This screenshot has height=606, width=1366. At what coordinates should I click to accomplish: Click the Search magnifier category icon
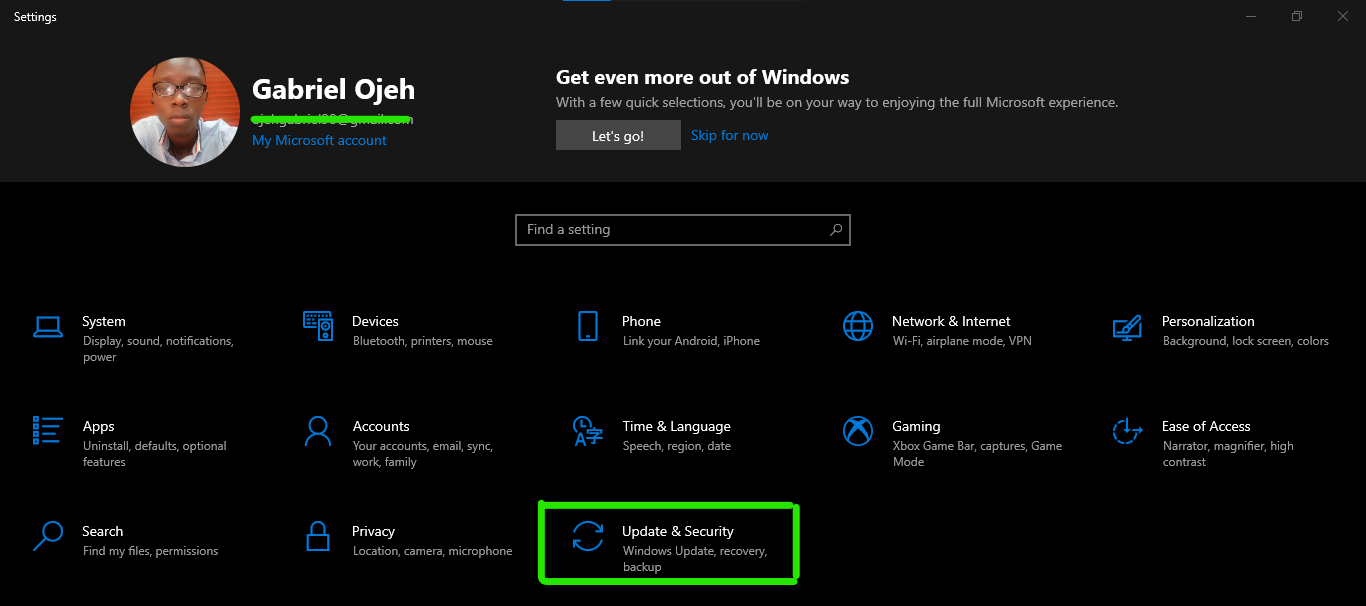coord(48,536)
